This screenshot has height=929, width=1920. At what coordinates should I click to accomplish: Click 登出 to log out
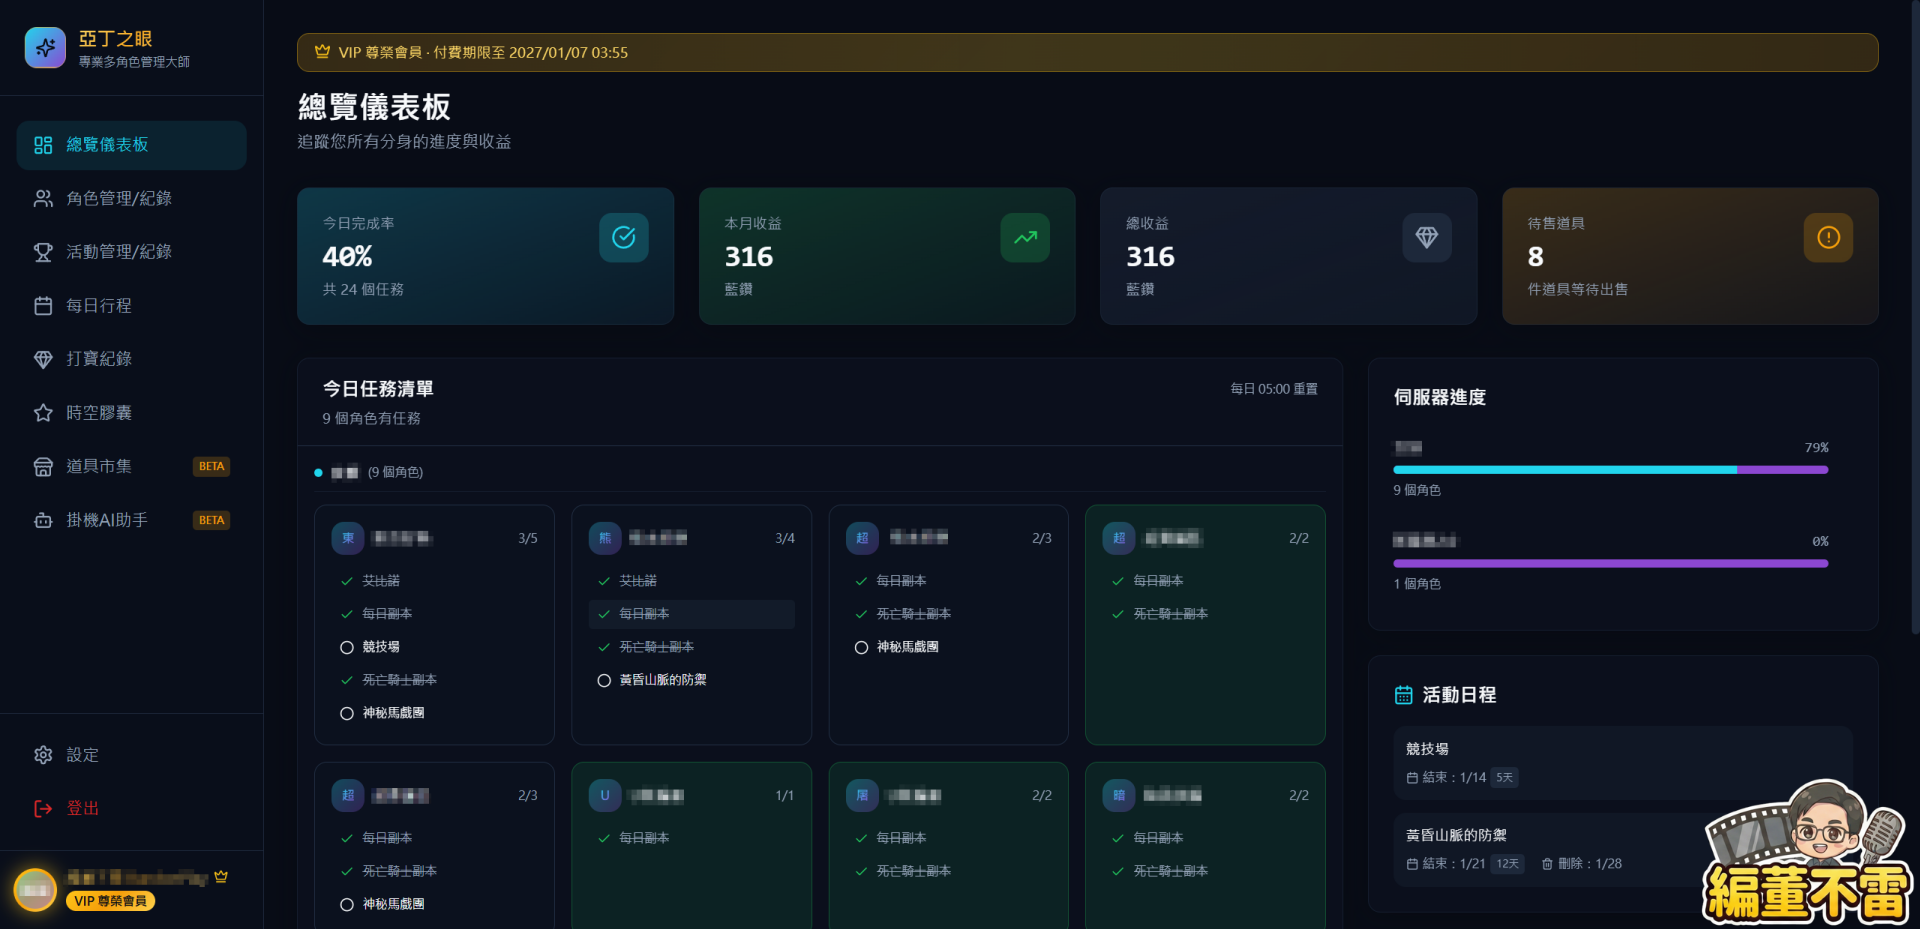[x=132, y=808]
